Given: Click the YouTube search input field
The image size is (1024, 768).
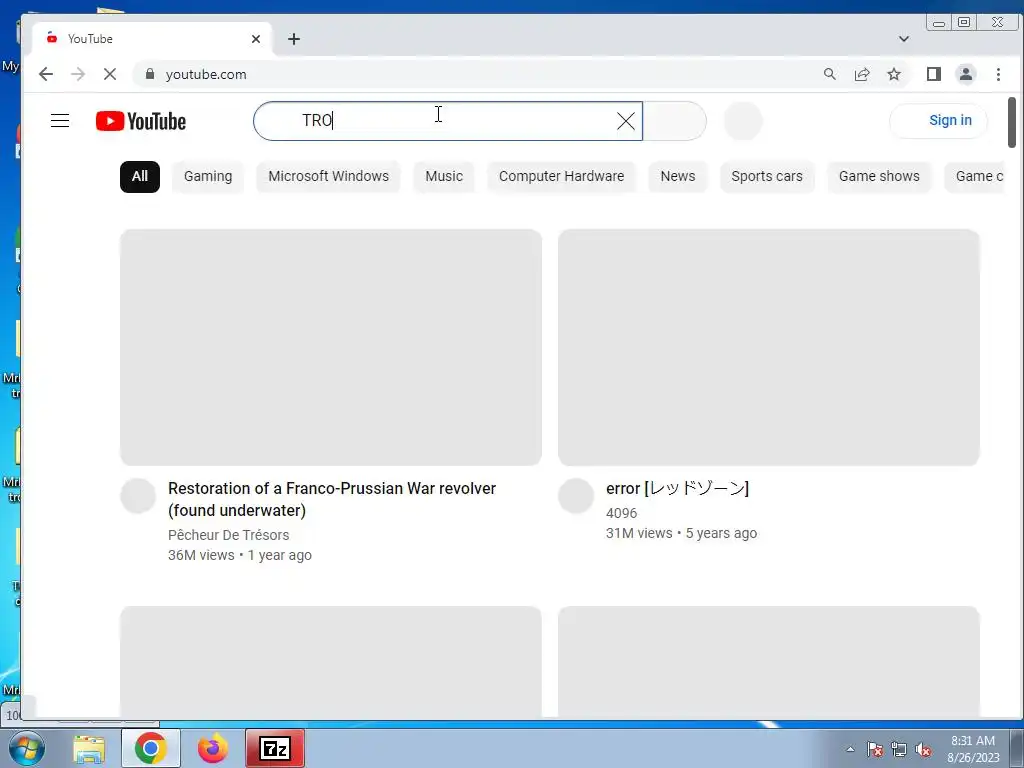Looking at the screenshot, I should (448, 121).
